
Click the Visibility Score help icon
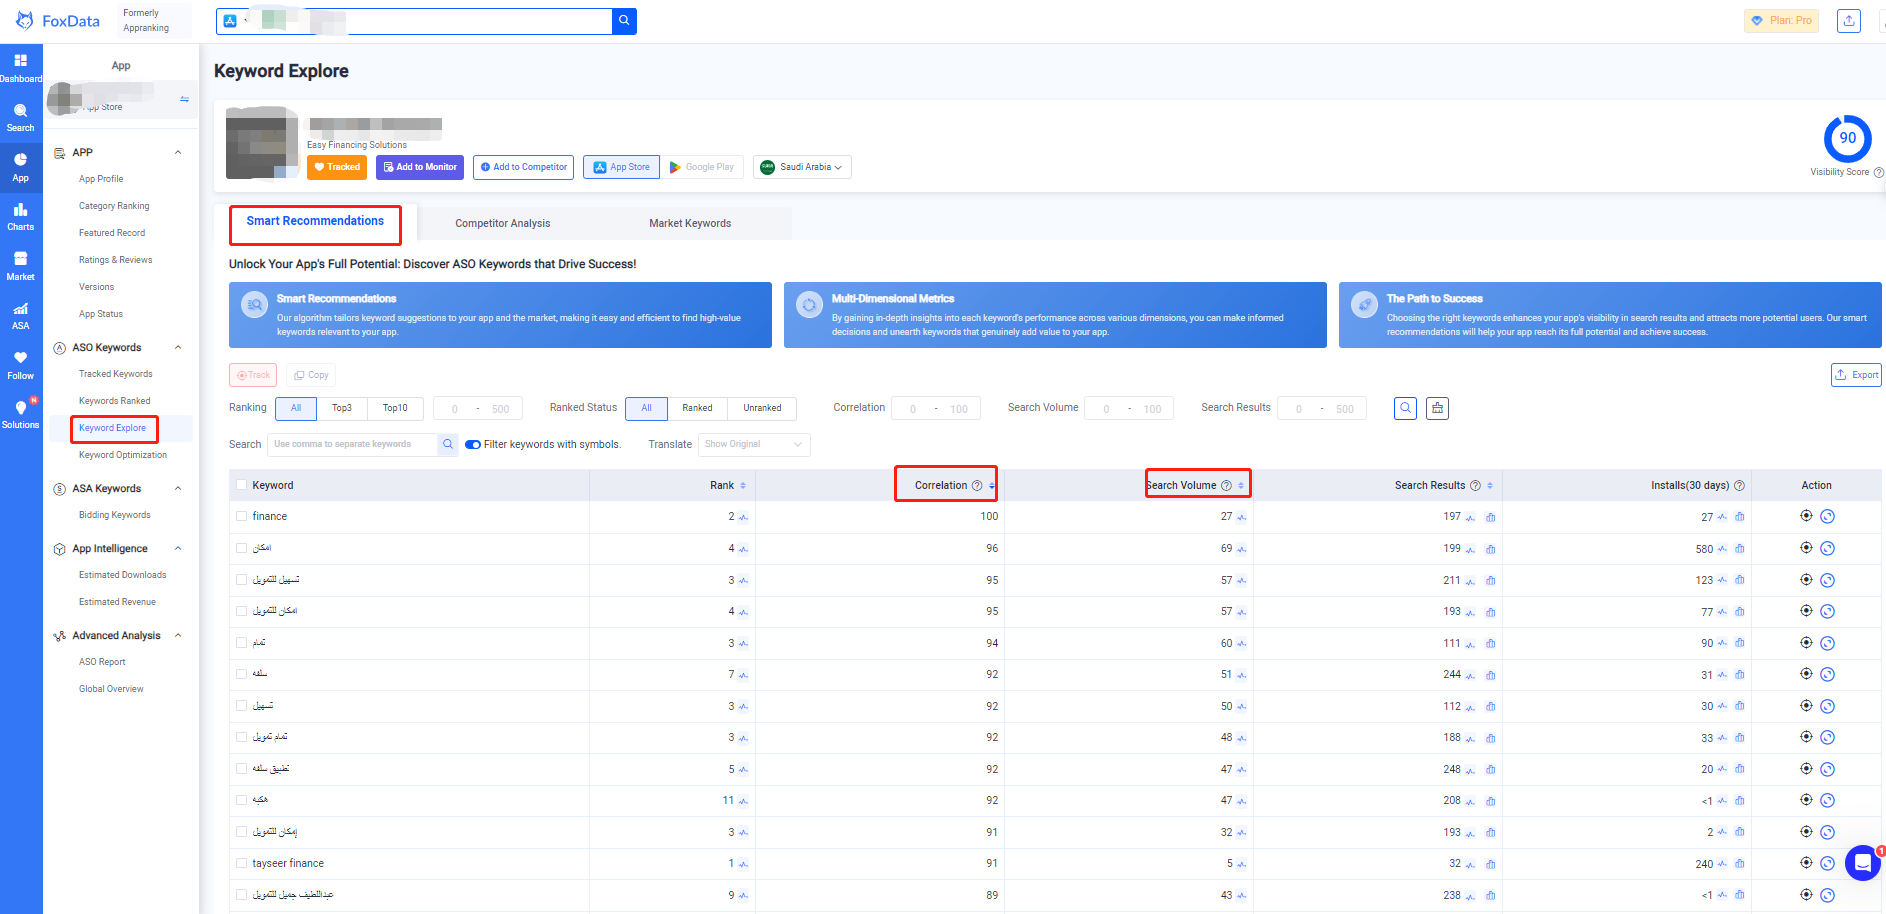click(x=1878, y=172)
